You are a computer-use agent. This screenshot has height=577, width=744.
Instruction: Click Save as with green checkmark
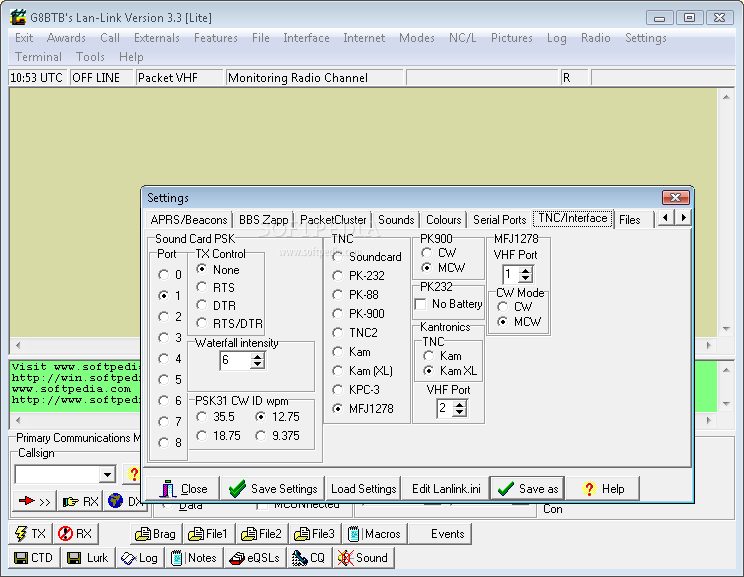pos(528,489)
